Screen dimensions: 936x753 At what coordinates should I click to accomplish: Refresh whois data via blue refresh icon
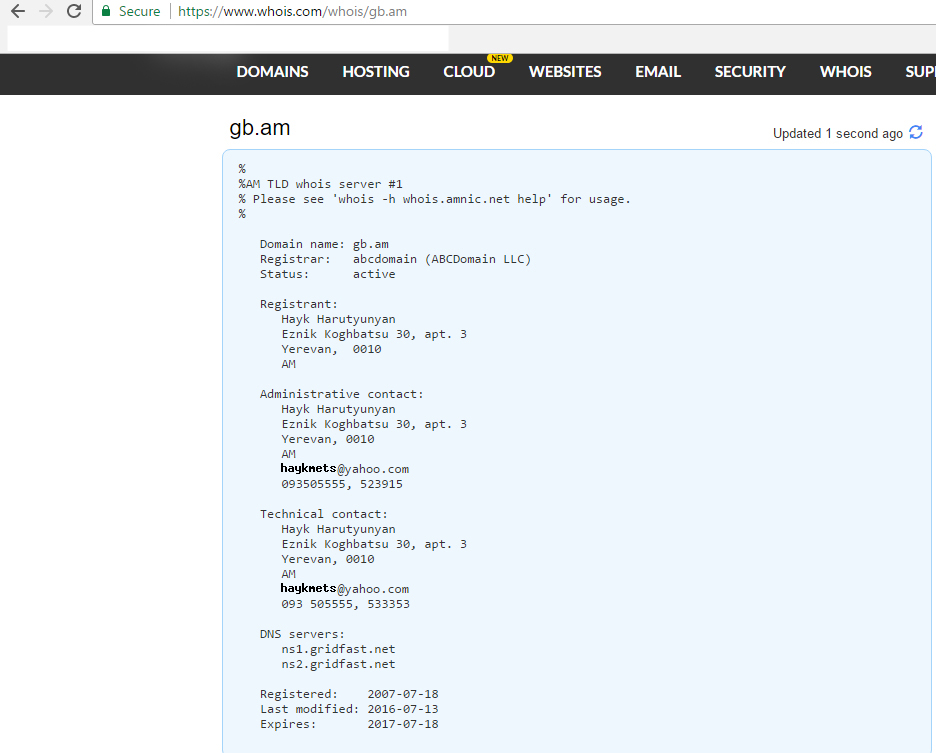pos(916,132)
